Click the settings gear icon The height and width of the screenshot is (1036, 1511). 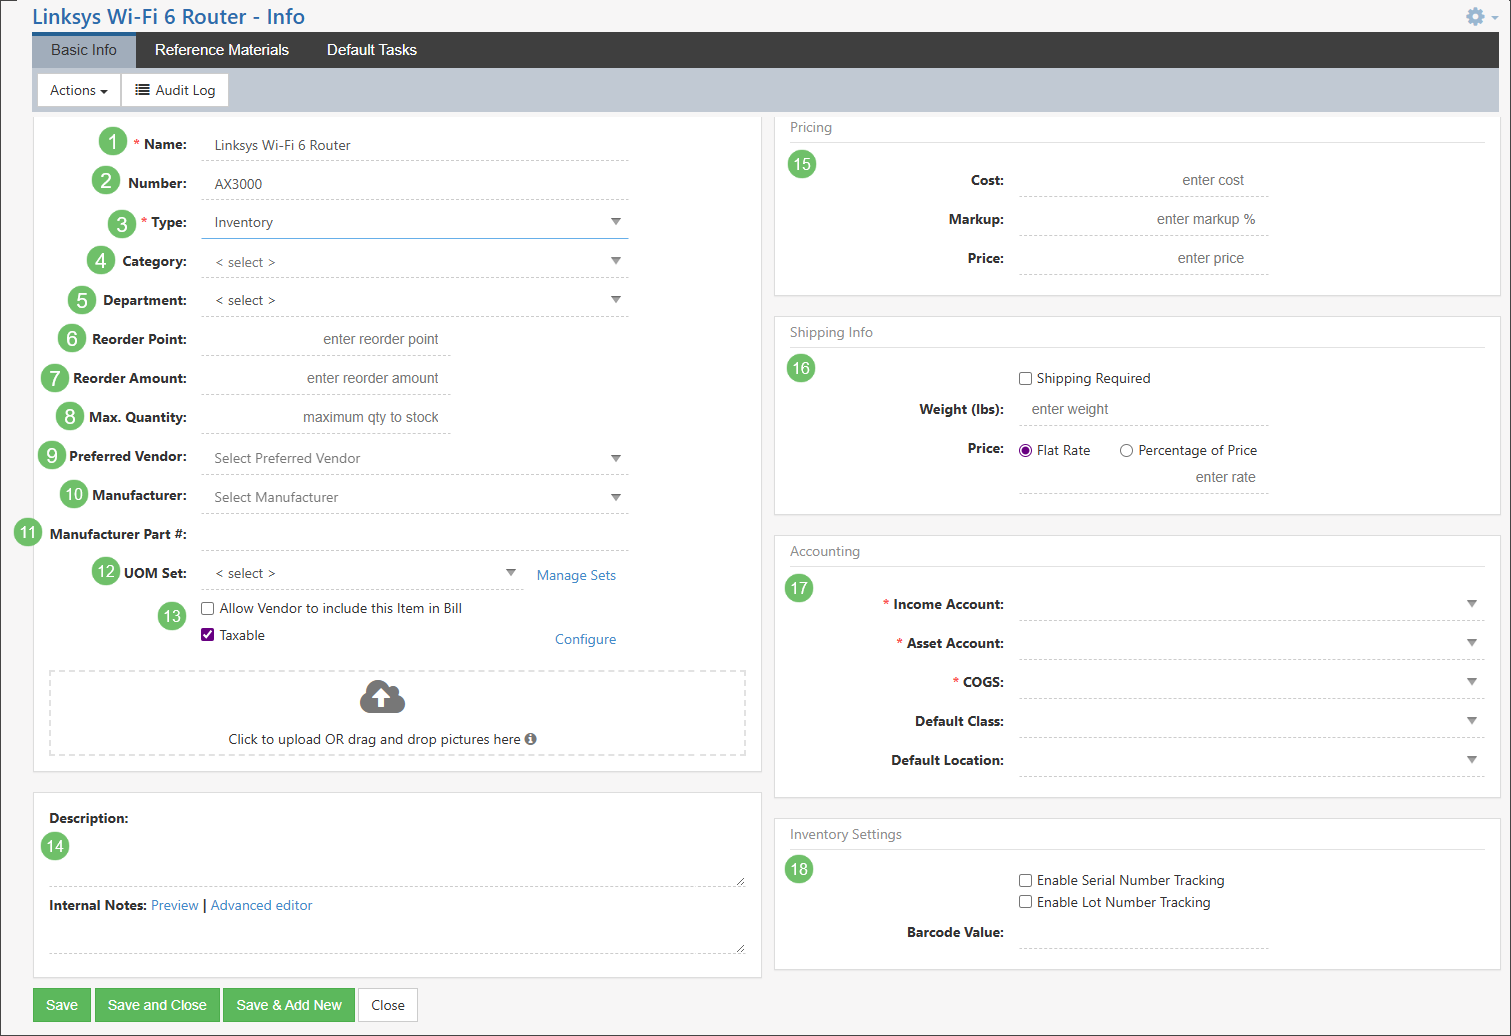pos(1474,17)
